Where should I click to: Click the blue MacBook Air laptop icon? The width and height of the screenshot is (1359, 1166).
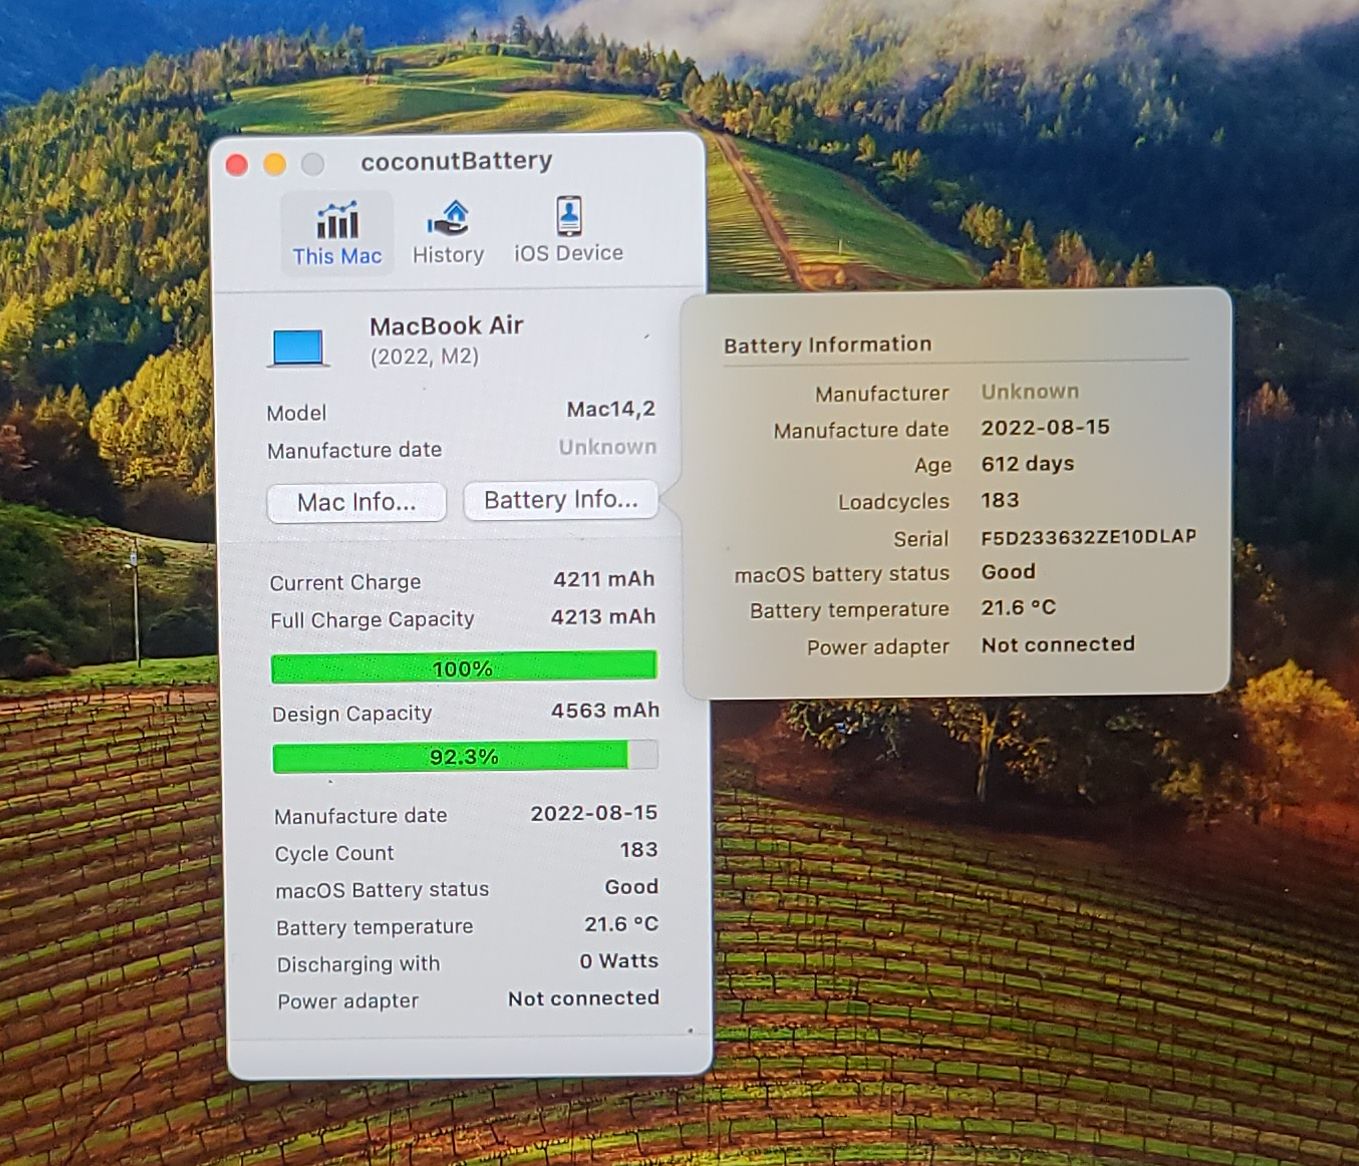coord(298,348)
